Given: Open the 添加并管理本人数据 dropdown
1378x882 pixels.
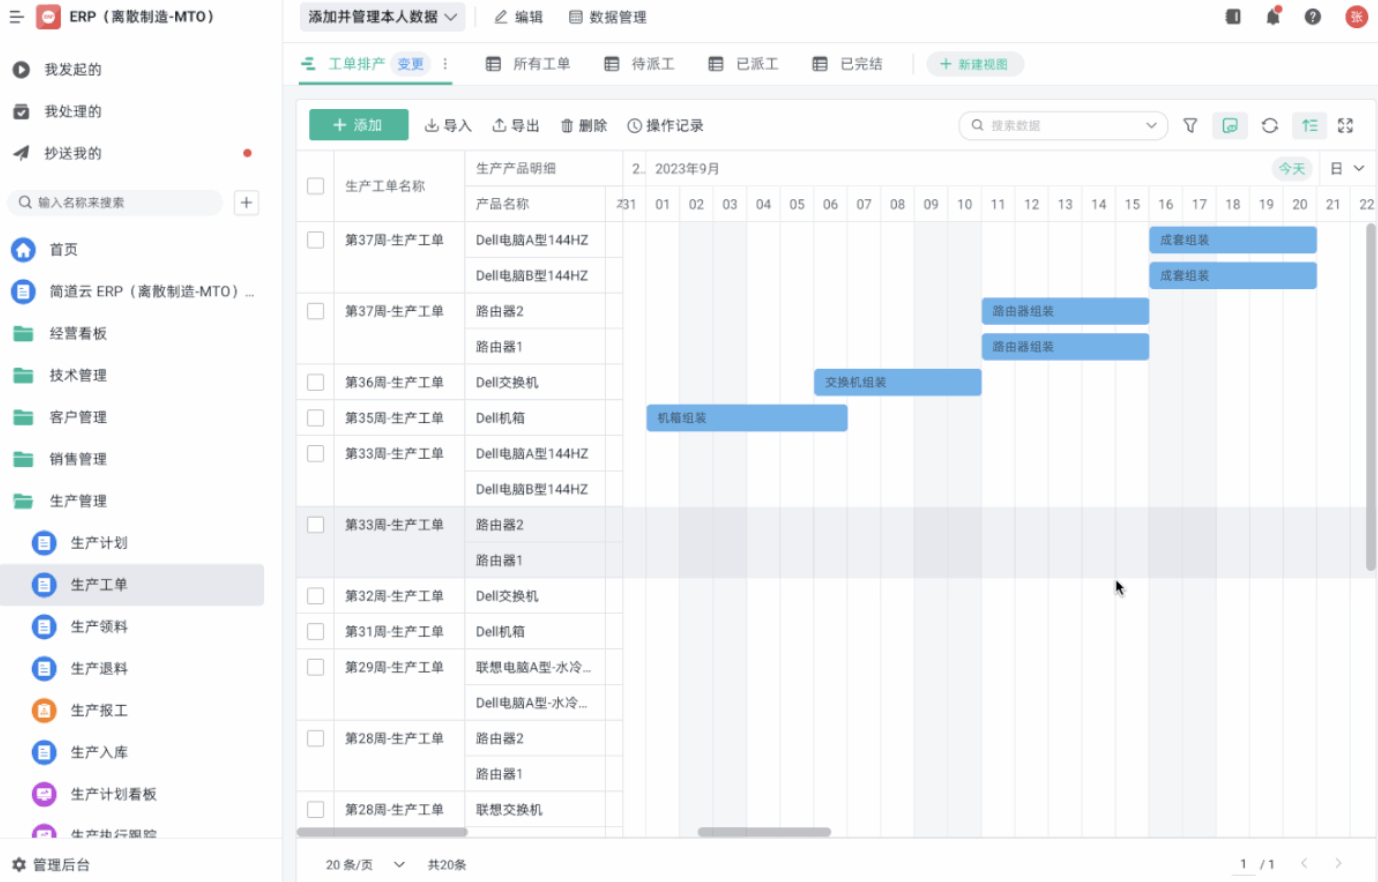Looking at the screenshot, I should point(381,16).
